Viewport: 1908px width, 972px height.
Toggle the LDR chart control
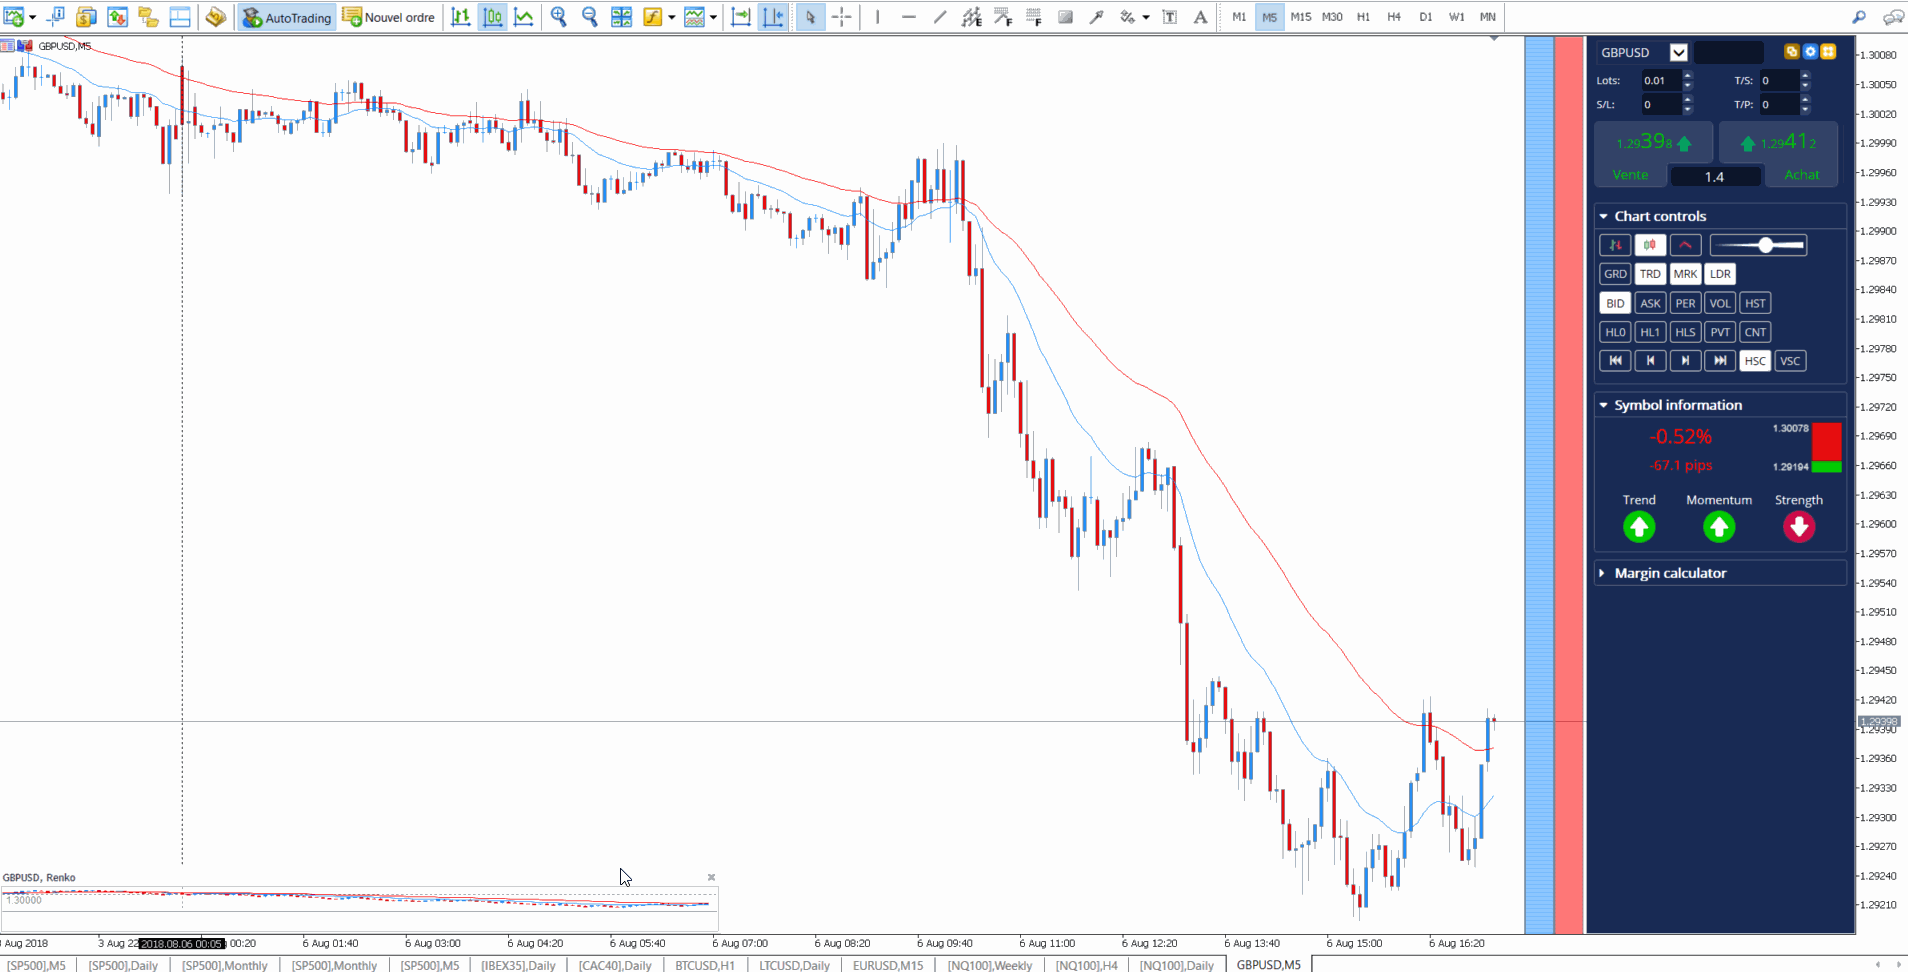[1720, 274]
